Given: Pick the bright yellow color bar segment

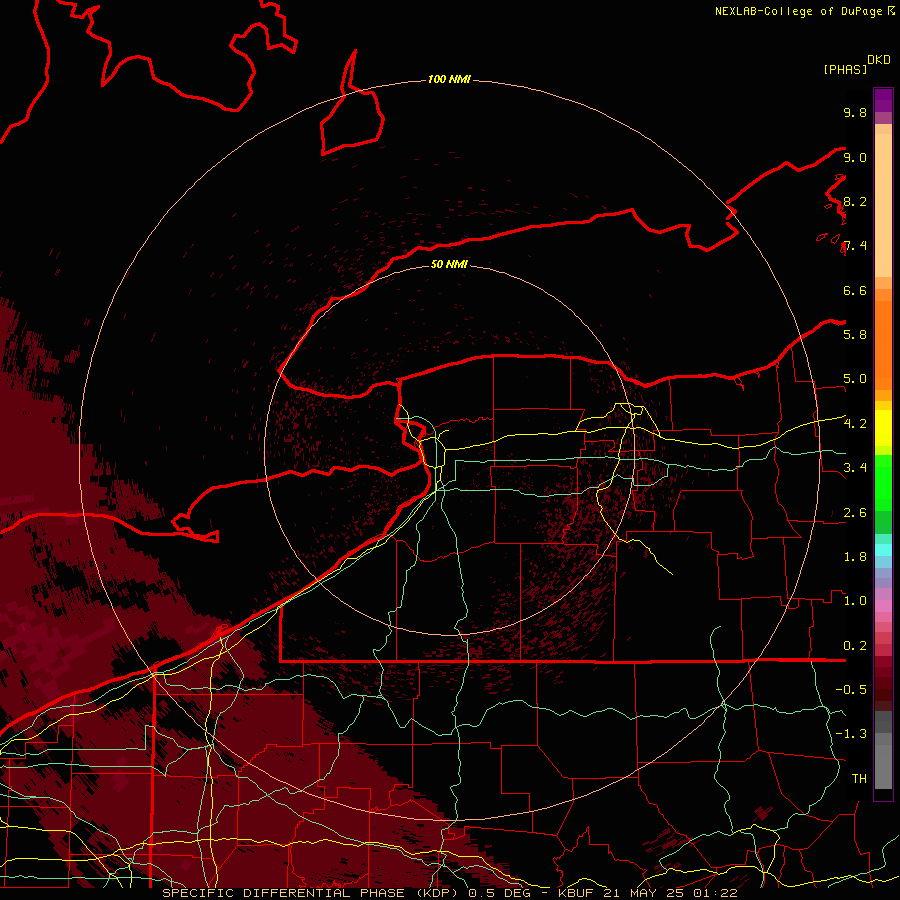Looking at the screenshot, I should 883,428.
